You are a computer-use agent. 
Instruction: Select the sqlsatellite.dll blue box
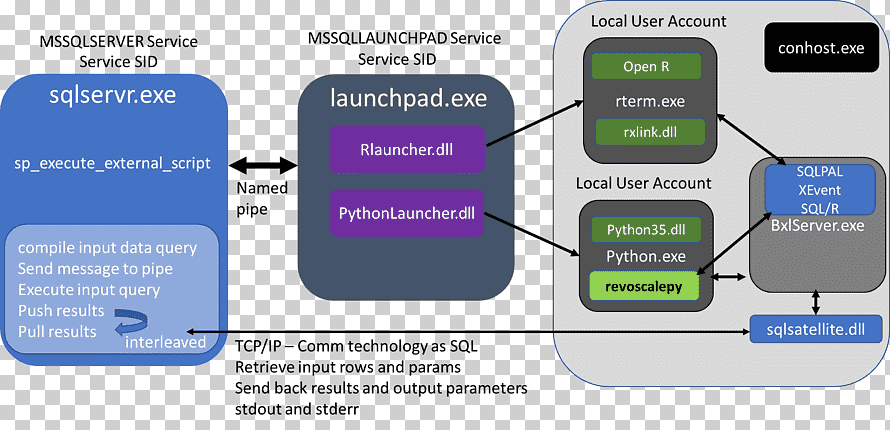(x=816, y=329)
